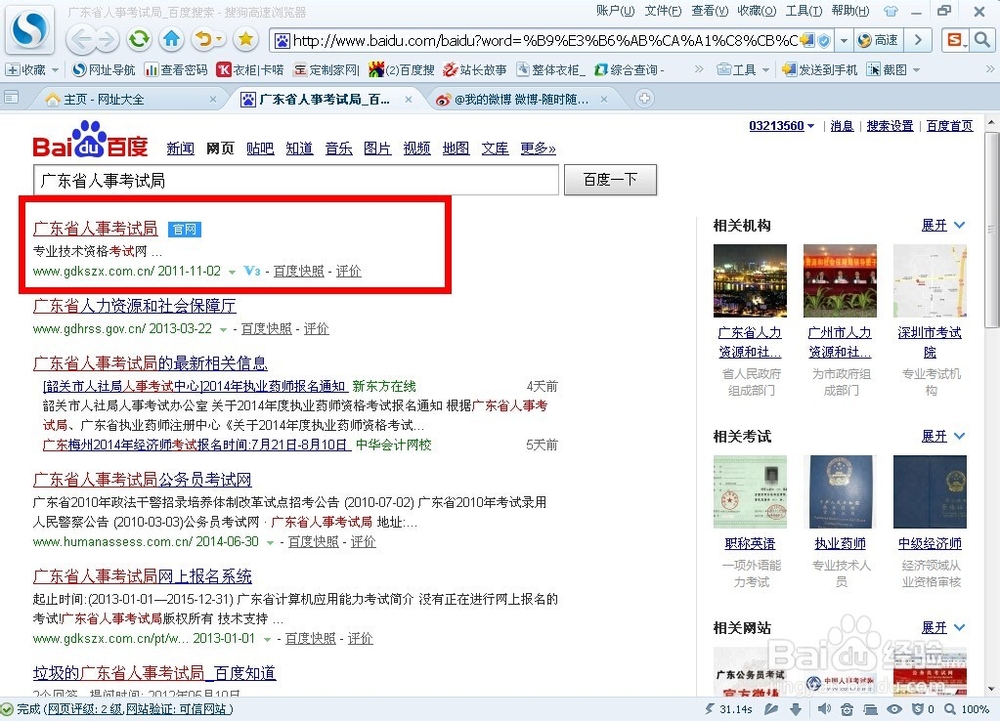Open the 查看密码 bookmark
The height and width of the screenshot is (721, 1000).
tap(176, 69)
